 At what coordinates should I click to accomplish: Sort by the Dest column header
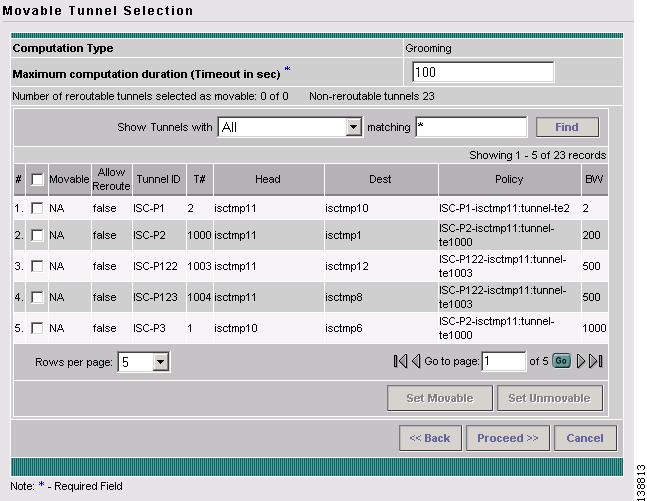pos(380,179)
